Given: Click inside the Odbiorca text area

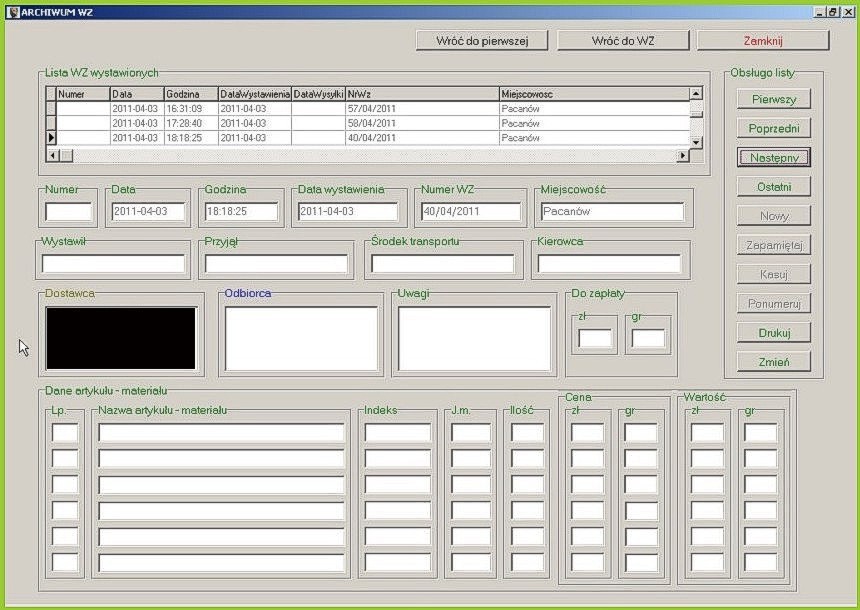Looking at the screenshot, I should [x=302, y=338].
